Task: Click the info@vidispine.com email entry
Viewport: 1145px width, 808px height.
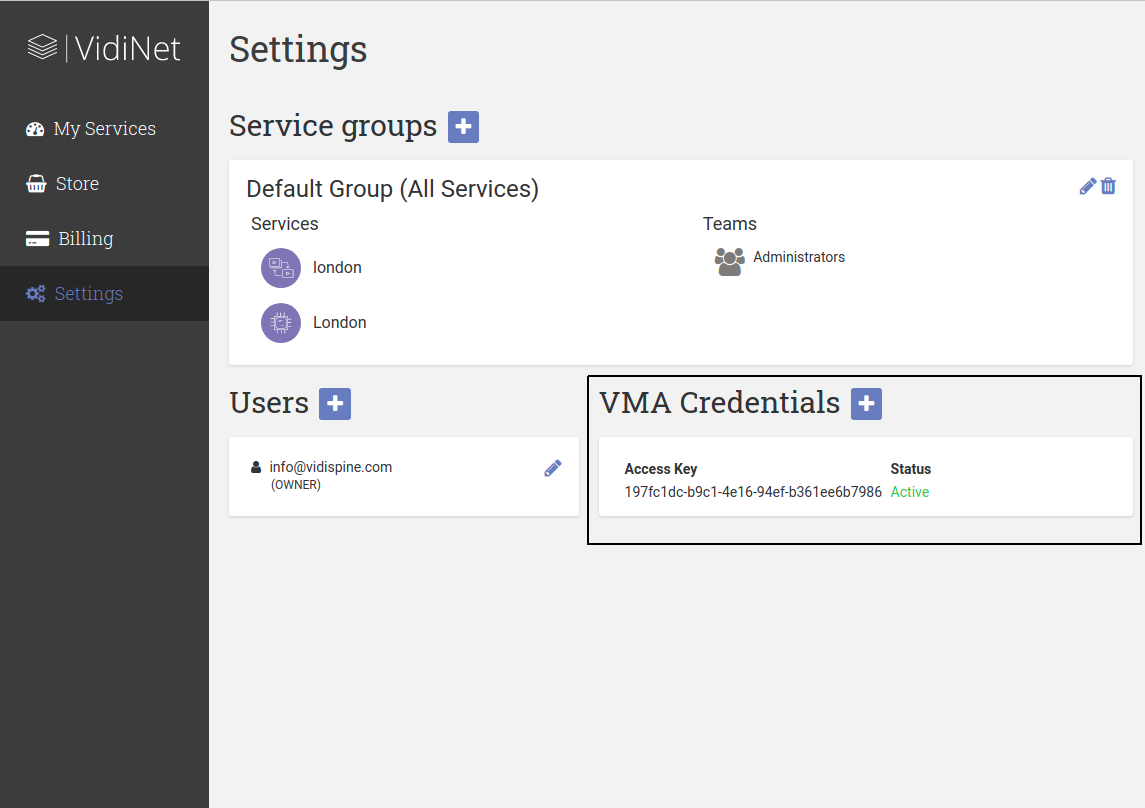Action: [x=330, y=467]
